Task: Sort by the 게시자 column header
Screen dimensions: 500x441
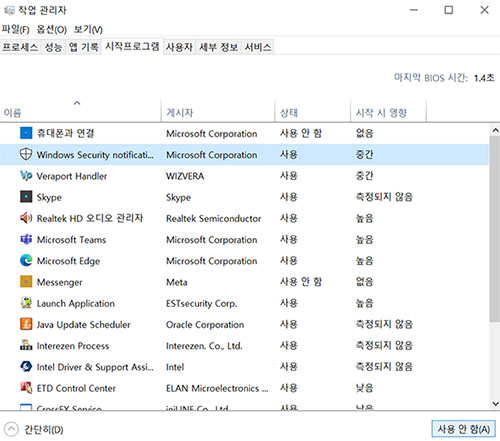Action: 218,111
